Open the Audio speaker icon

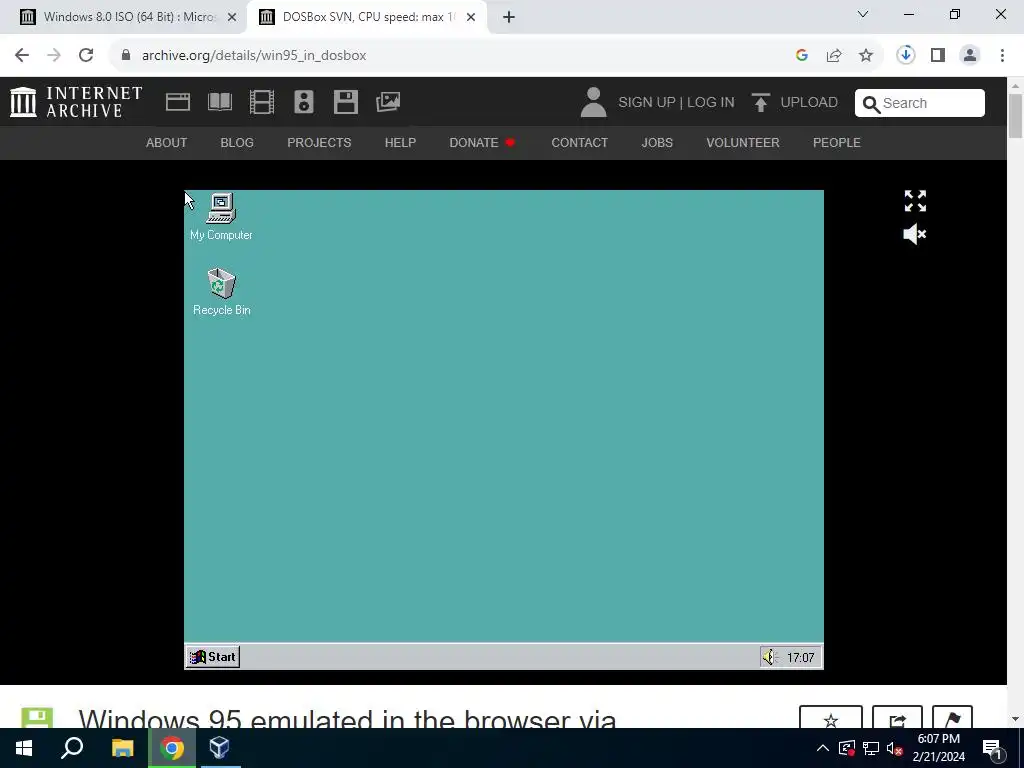pos(304,102)
